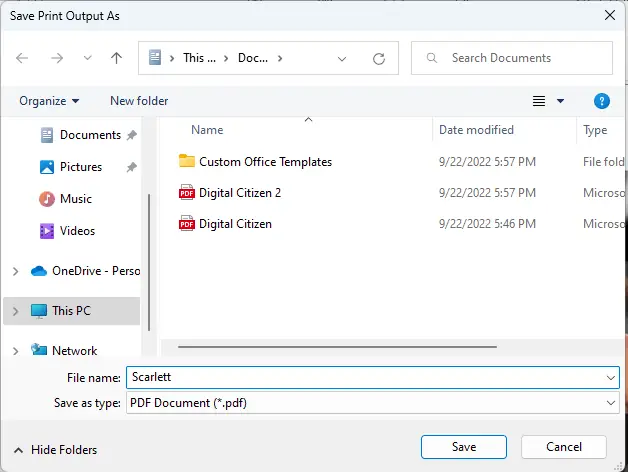Sort files by Date modified column
This screenshot has height=472, width=628.
[476, 130]
